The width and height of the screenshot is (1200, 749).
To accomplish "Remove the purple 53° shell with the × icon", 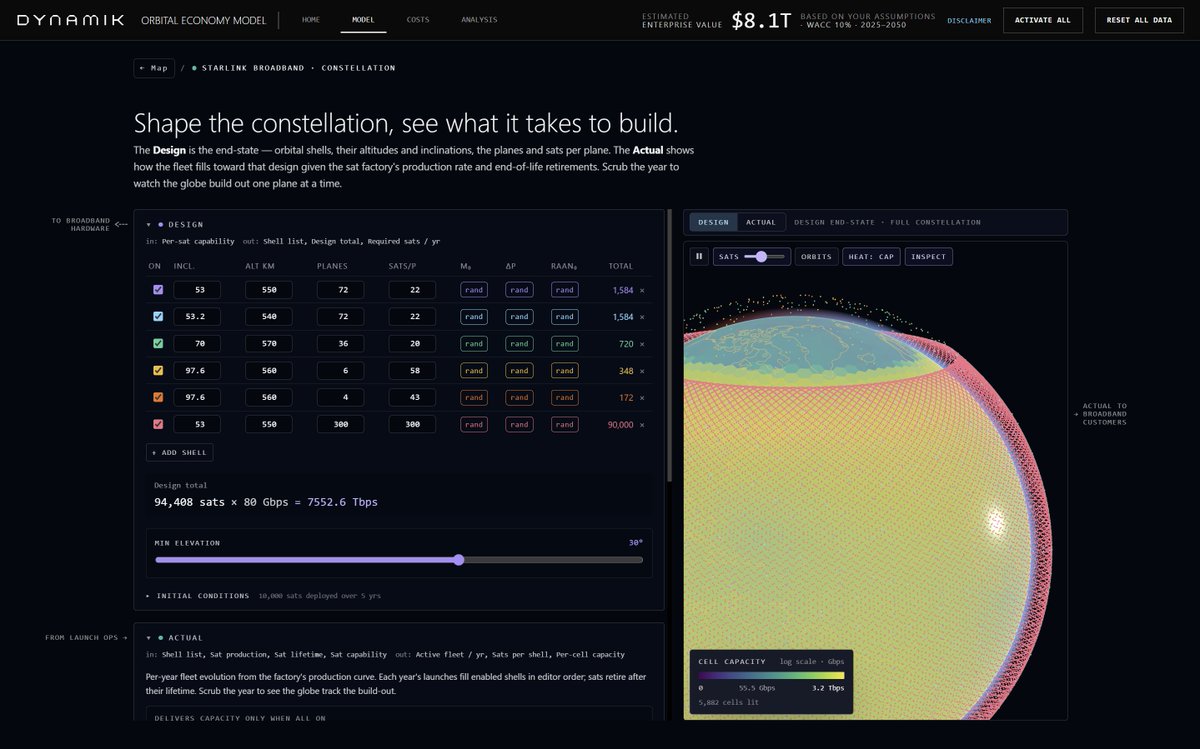I will pos(642,290).
